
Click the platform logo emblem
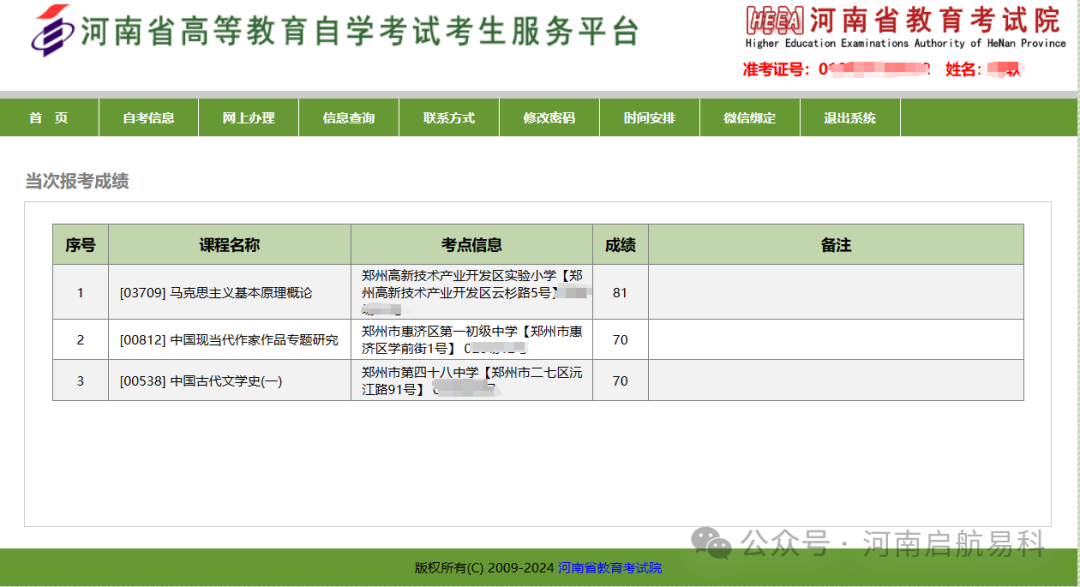point(52,31)
